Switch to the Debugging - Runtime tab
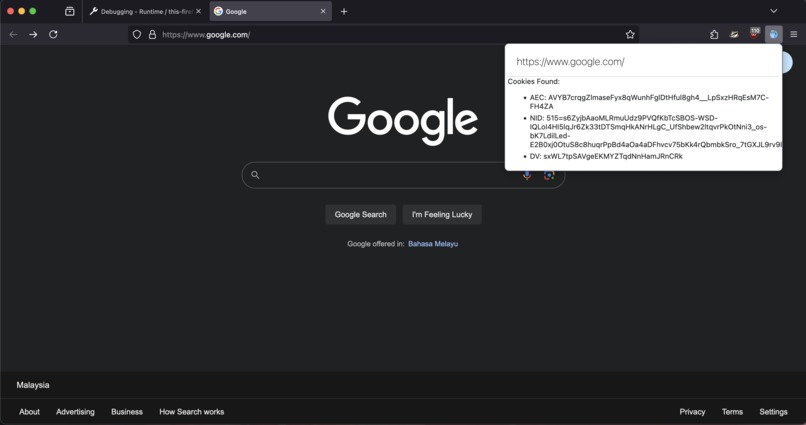806x425 pixels. [x=145, y=11]
